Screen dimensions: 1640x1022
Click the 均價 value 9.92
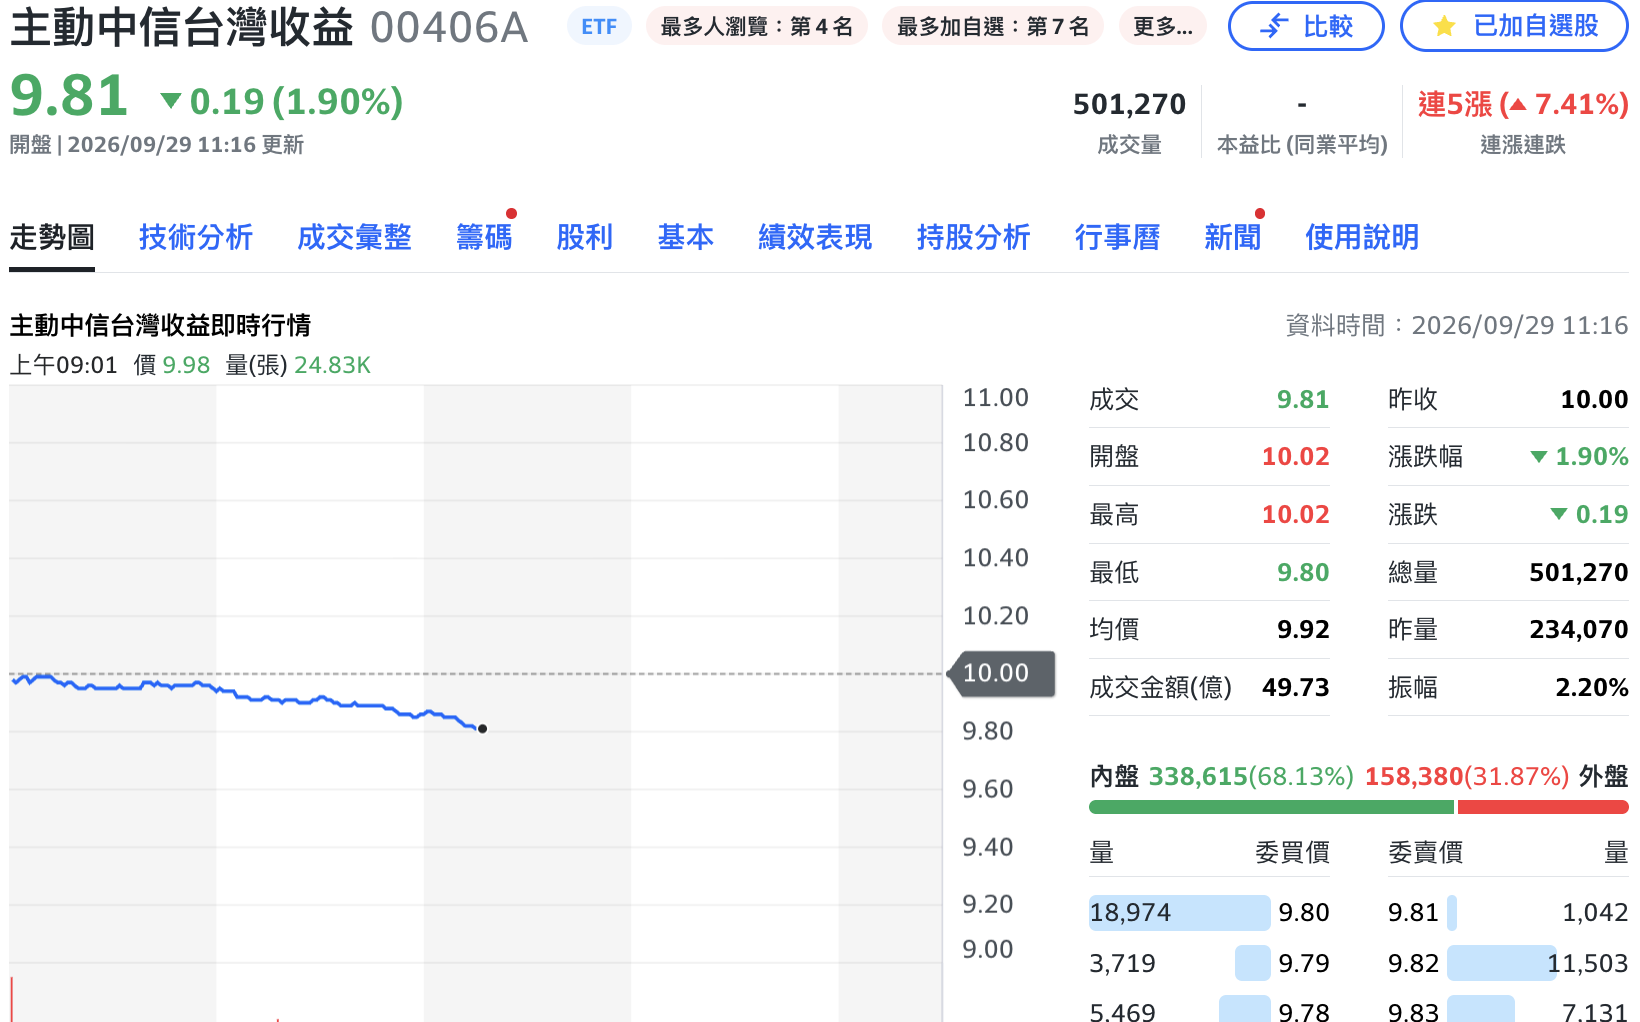[1303, 630]
